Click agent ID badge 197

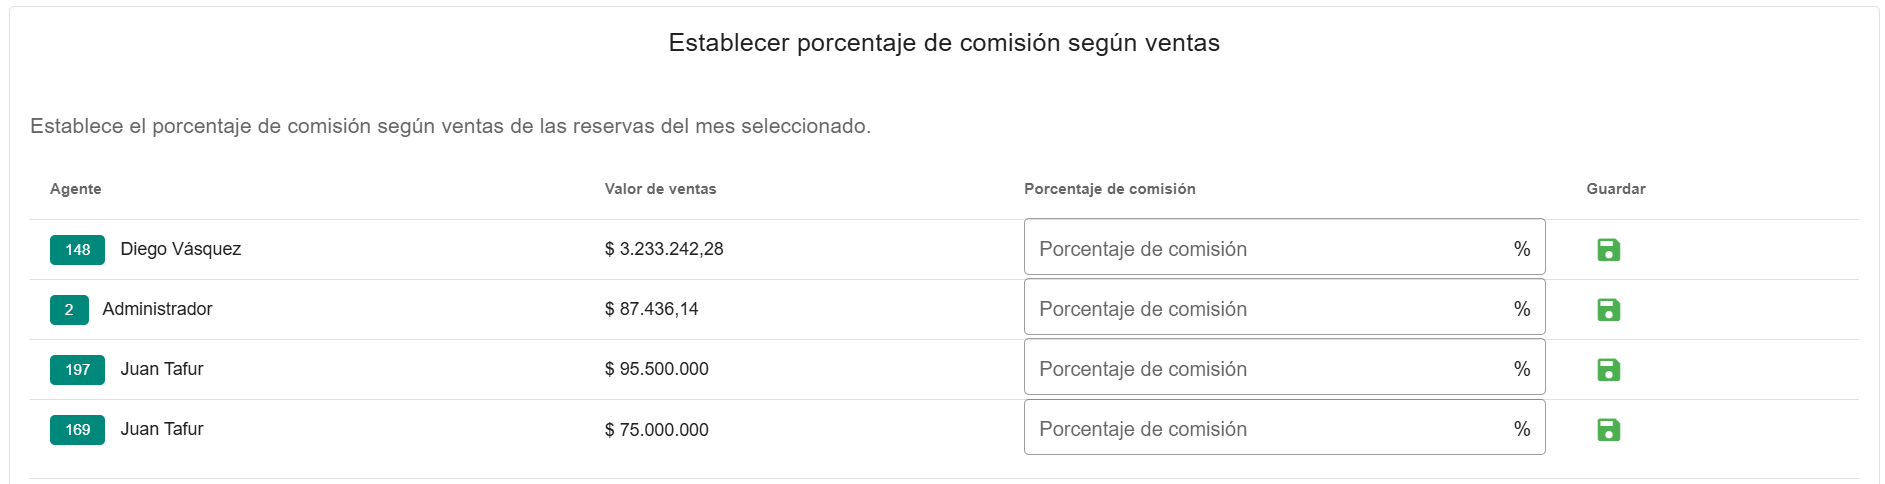coord(77,370)
